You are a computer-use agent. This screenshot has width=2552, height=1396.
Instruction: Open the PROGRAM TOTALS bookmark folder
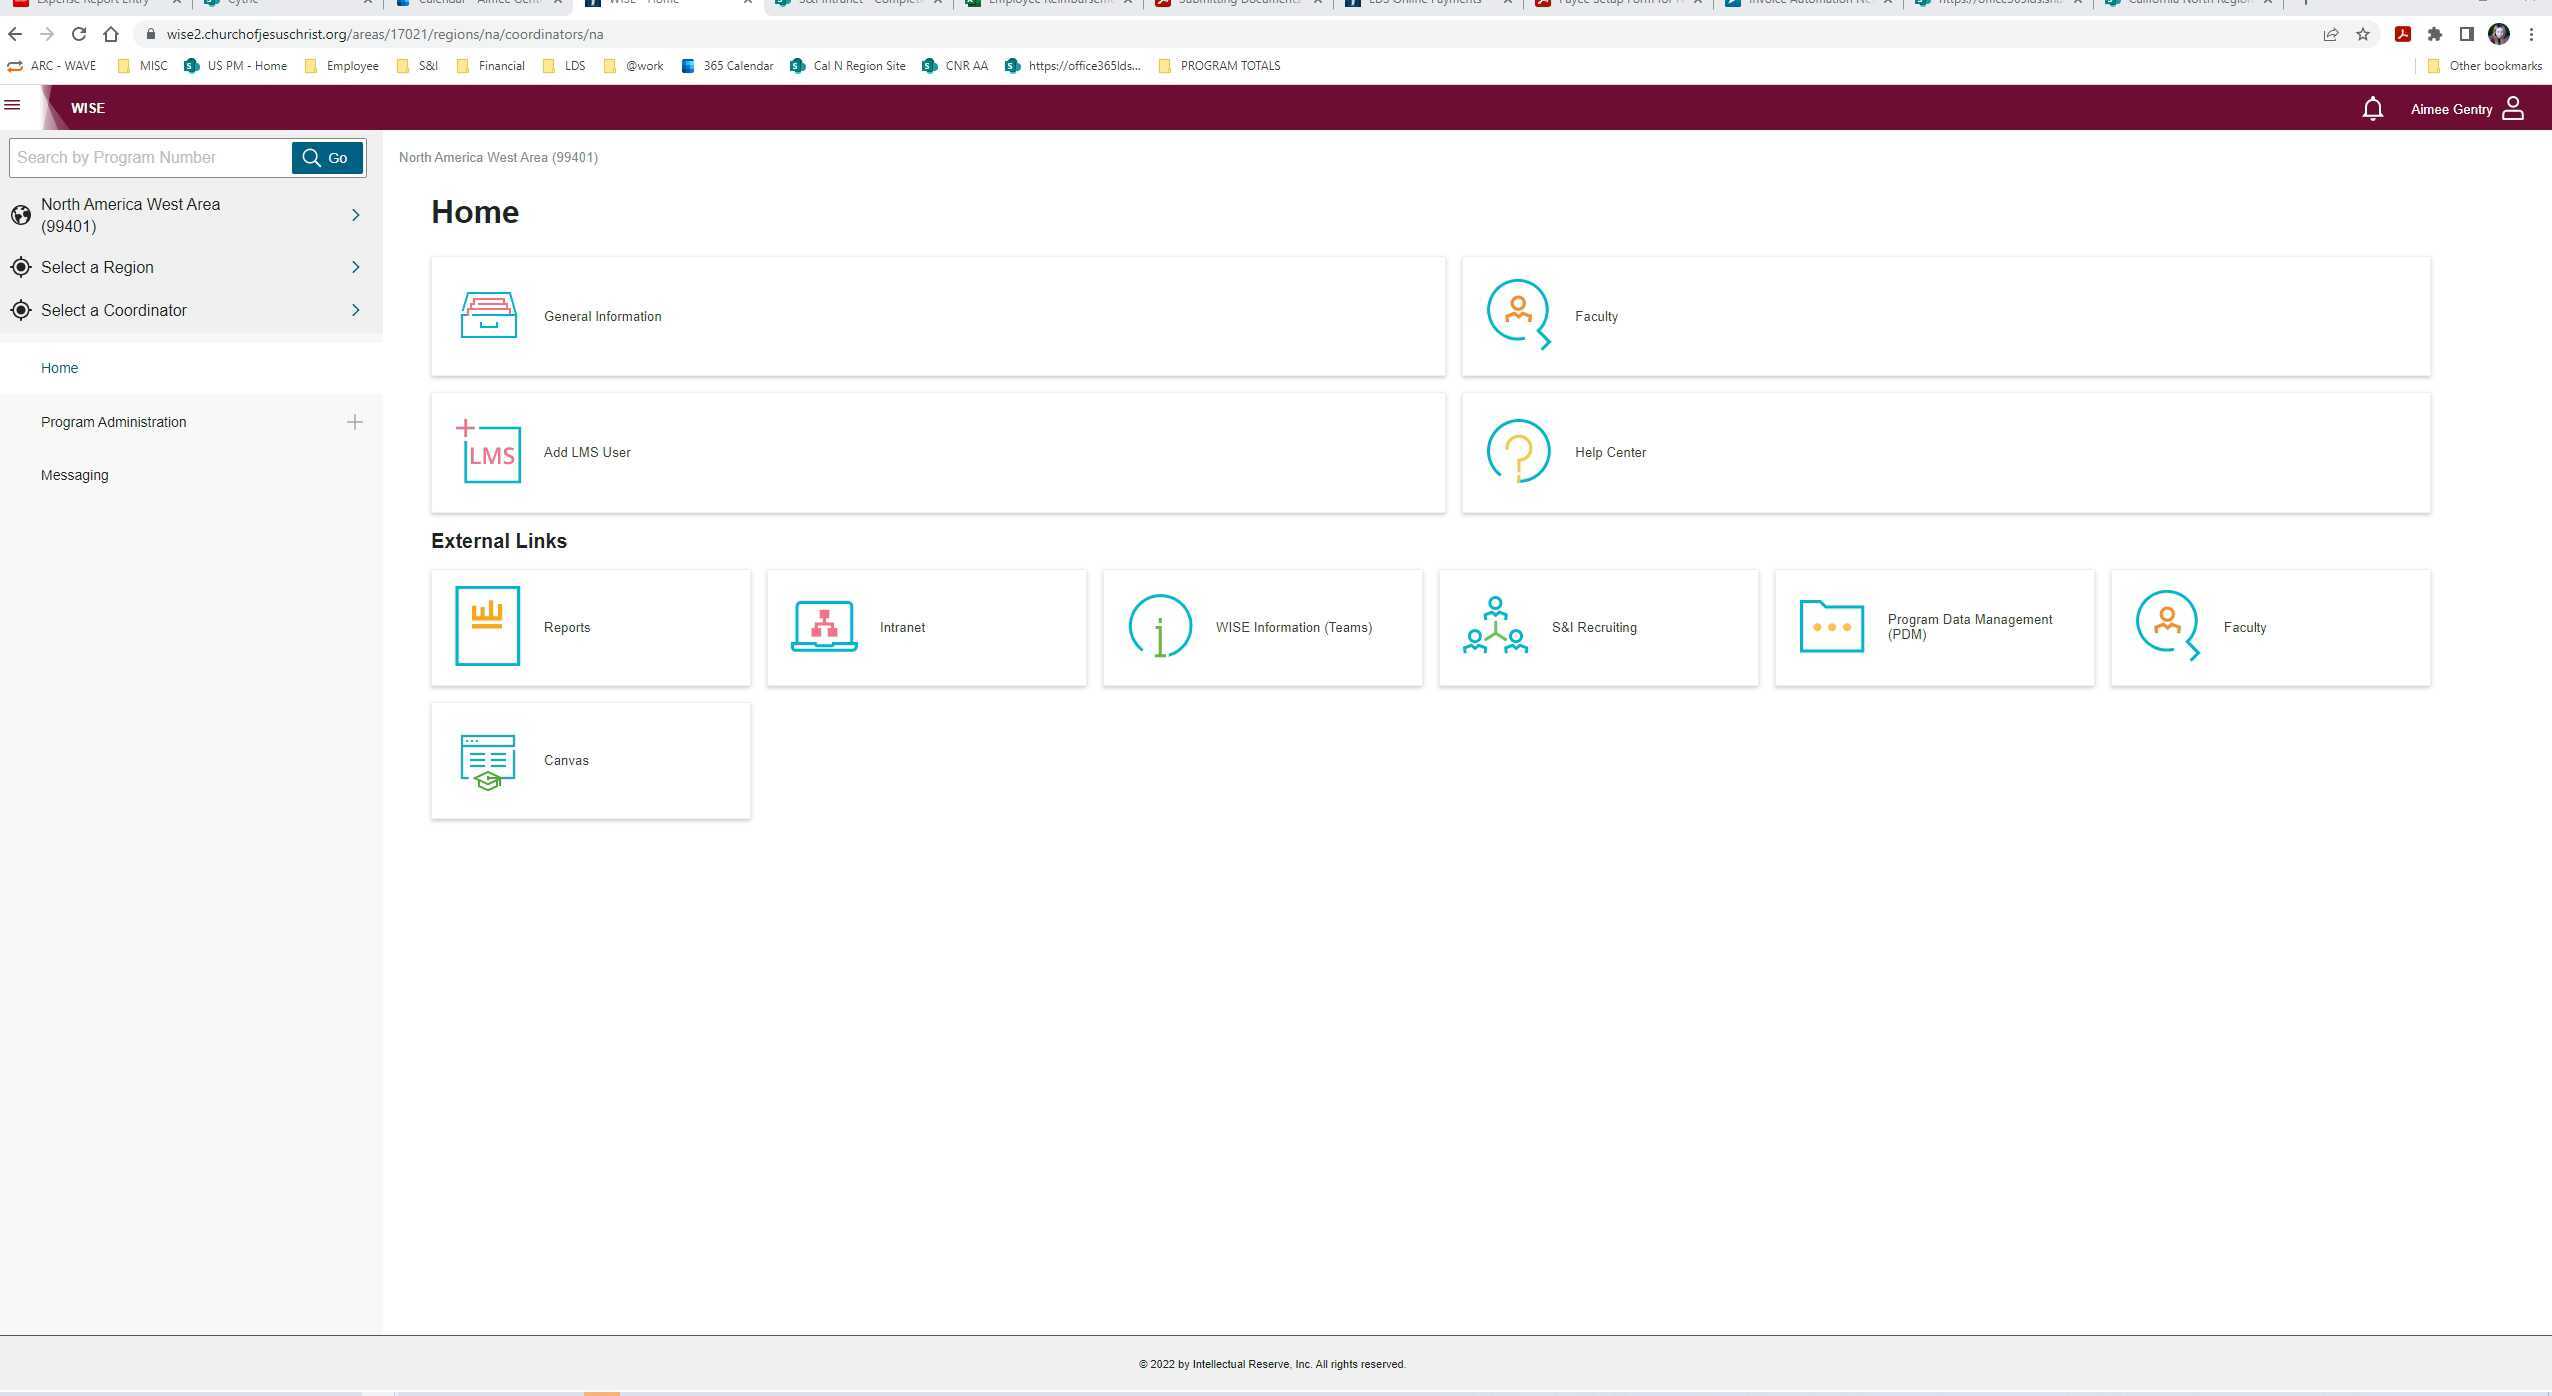tap(1229, 66)
